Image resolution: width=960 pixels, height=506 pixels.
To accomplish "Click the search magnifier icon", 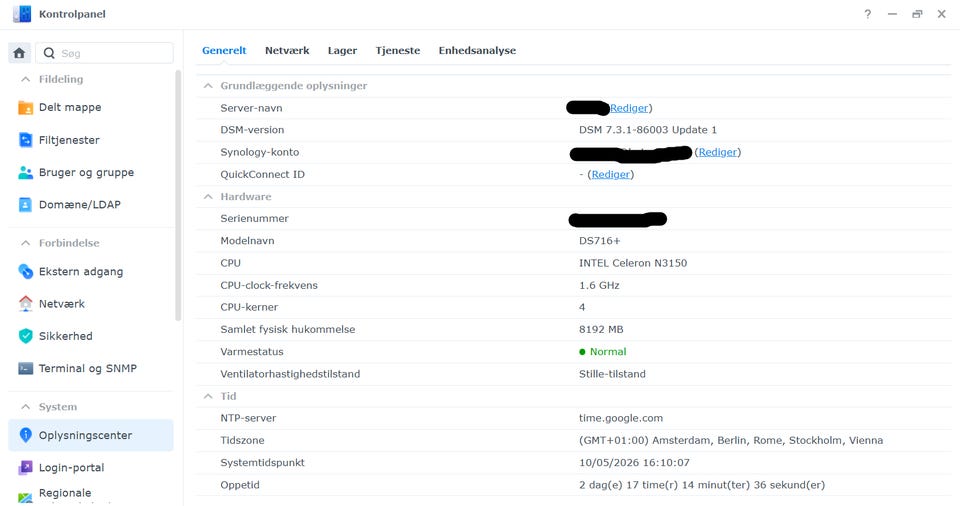I will (x=49, y=53).
